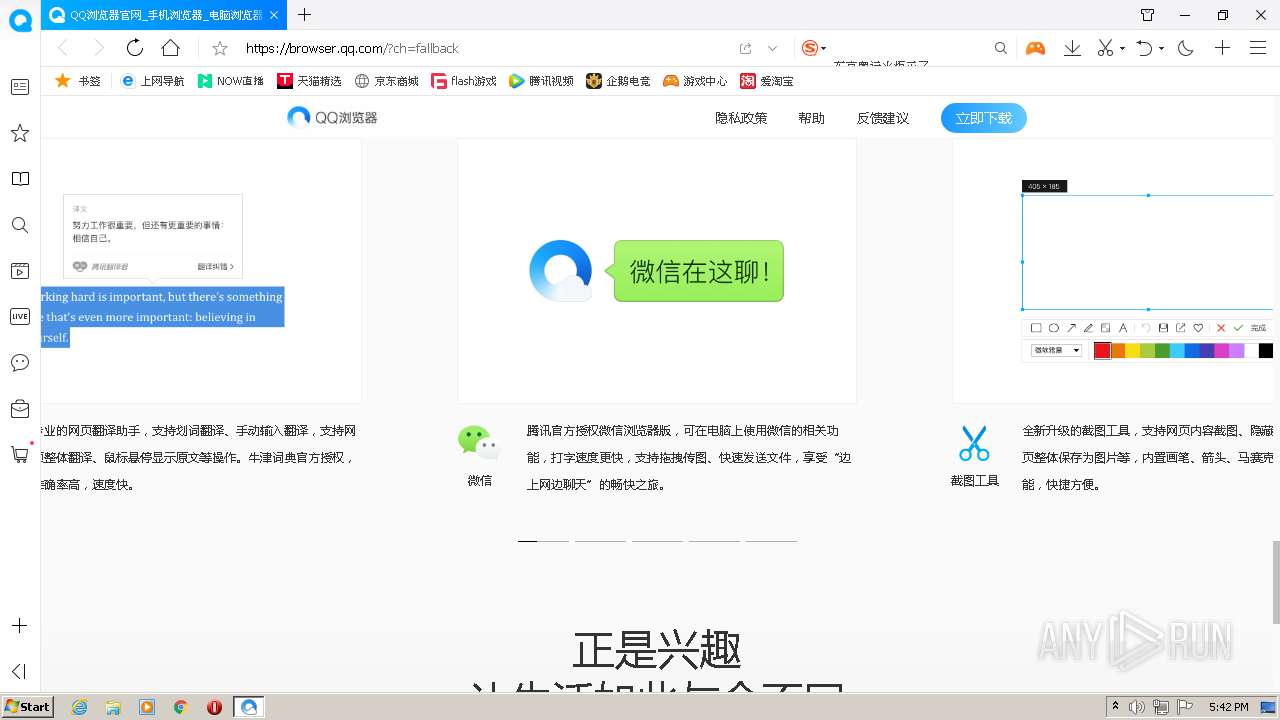Click the share page icon
This screenshot has width=1280, height=720.
pos(745,48)
